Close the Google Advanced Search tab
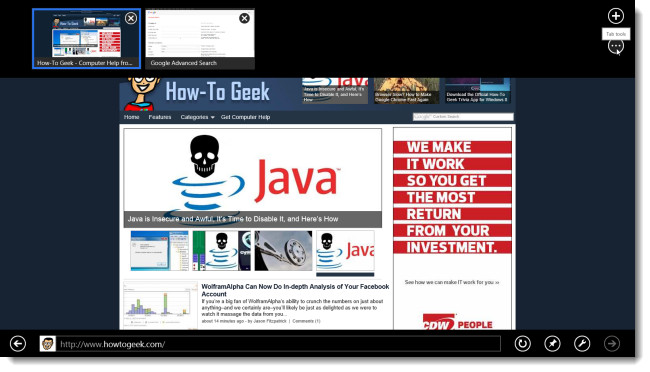Image resolution: width=650 pixels, height=372 pixels. (x=244, y=18)
